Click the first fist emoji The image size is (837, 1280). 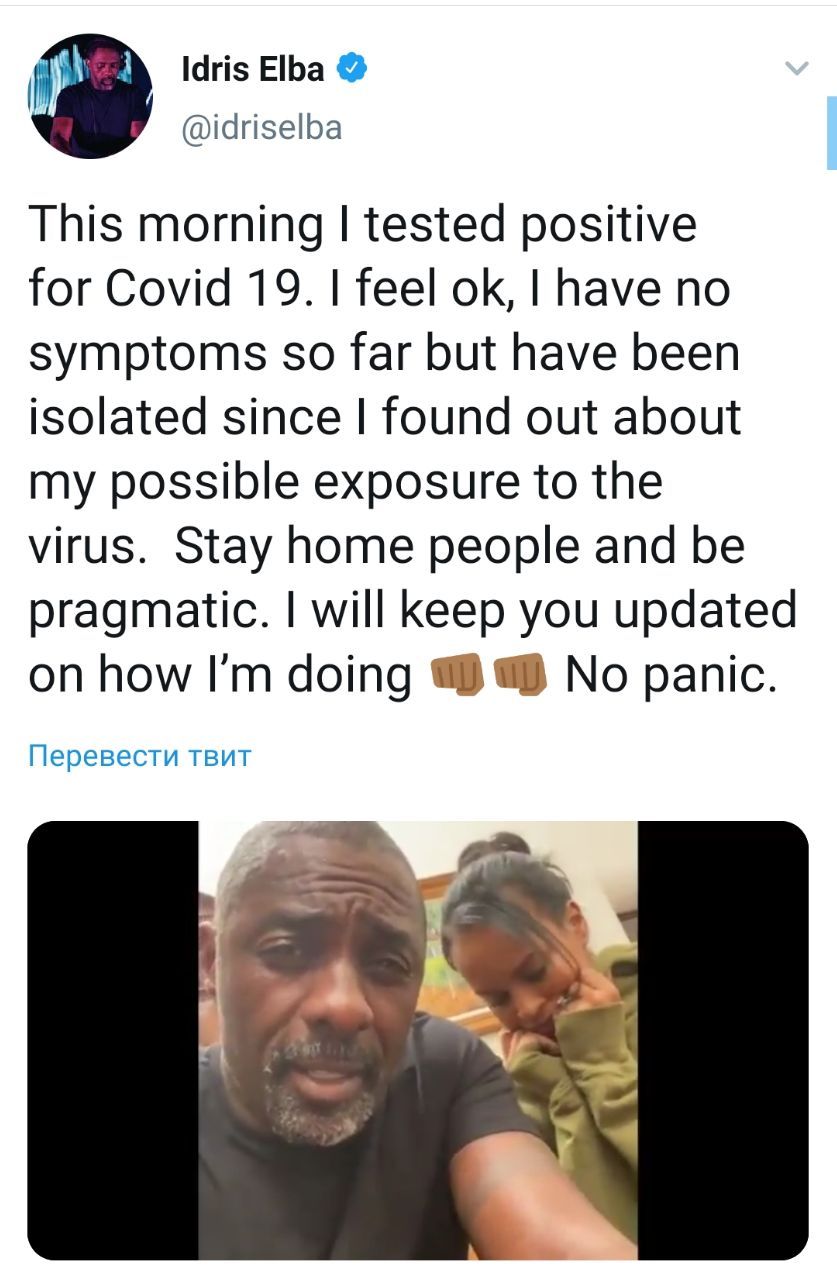click(456, 674)
